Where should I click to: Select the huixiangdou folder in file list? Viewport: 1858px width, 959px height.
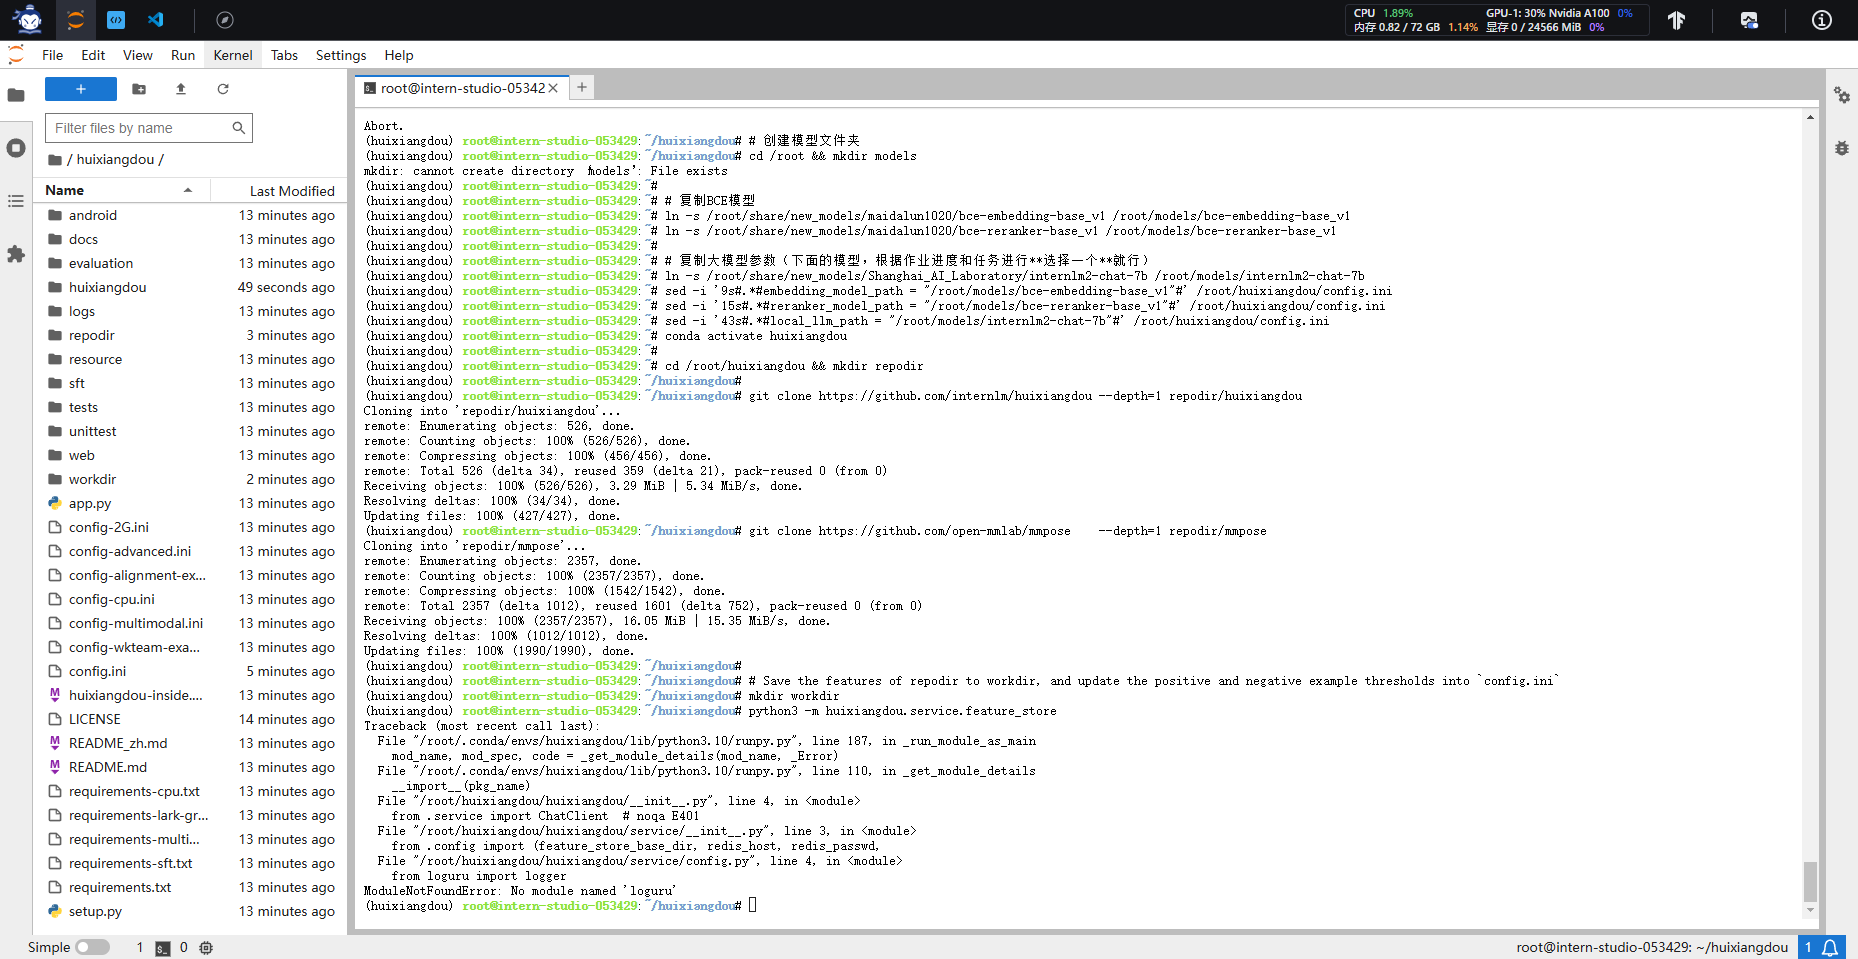point(191,287)
